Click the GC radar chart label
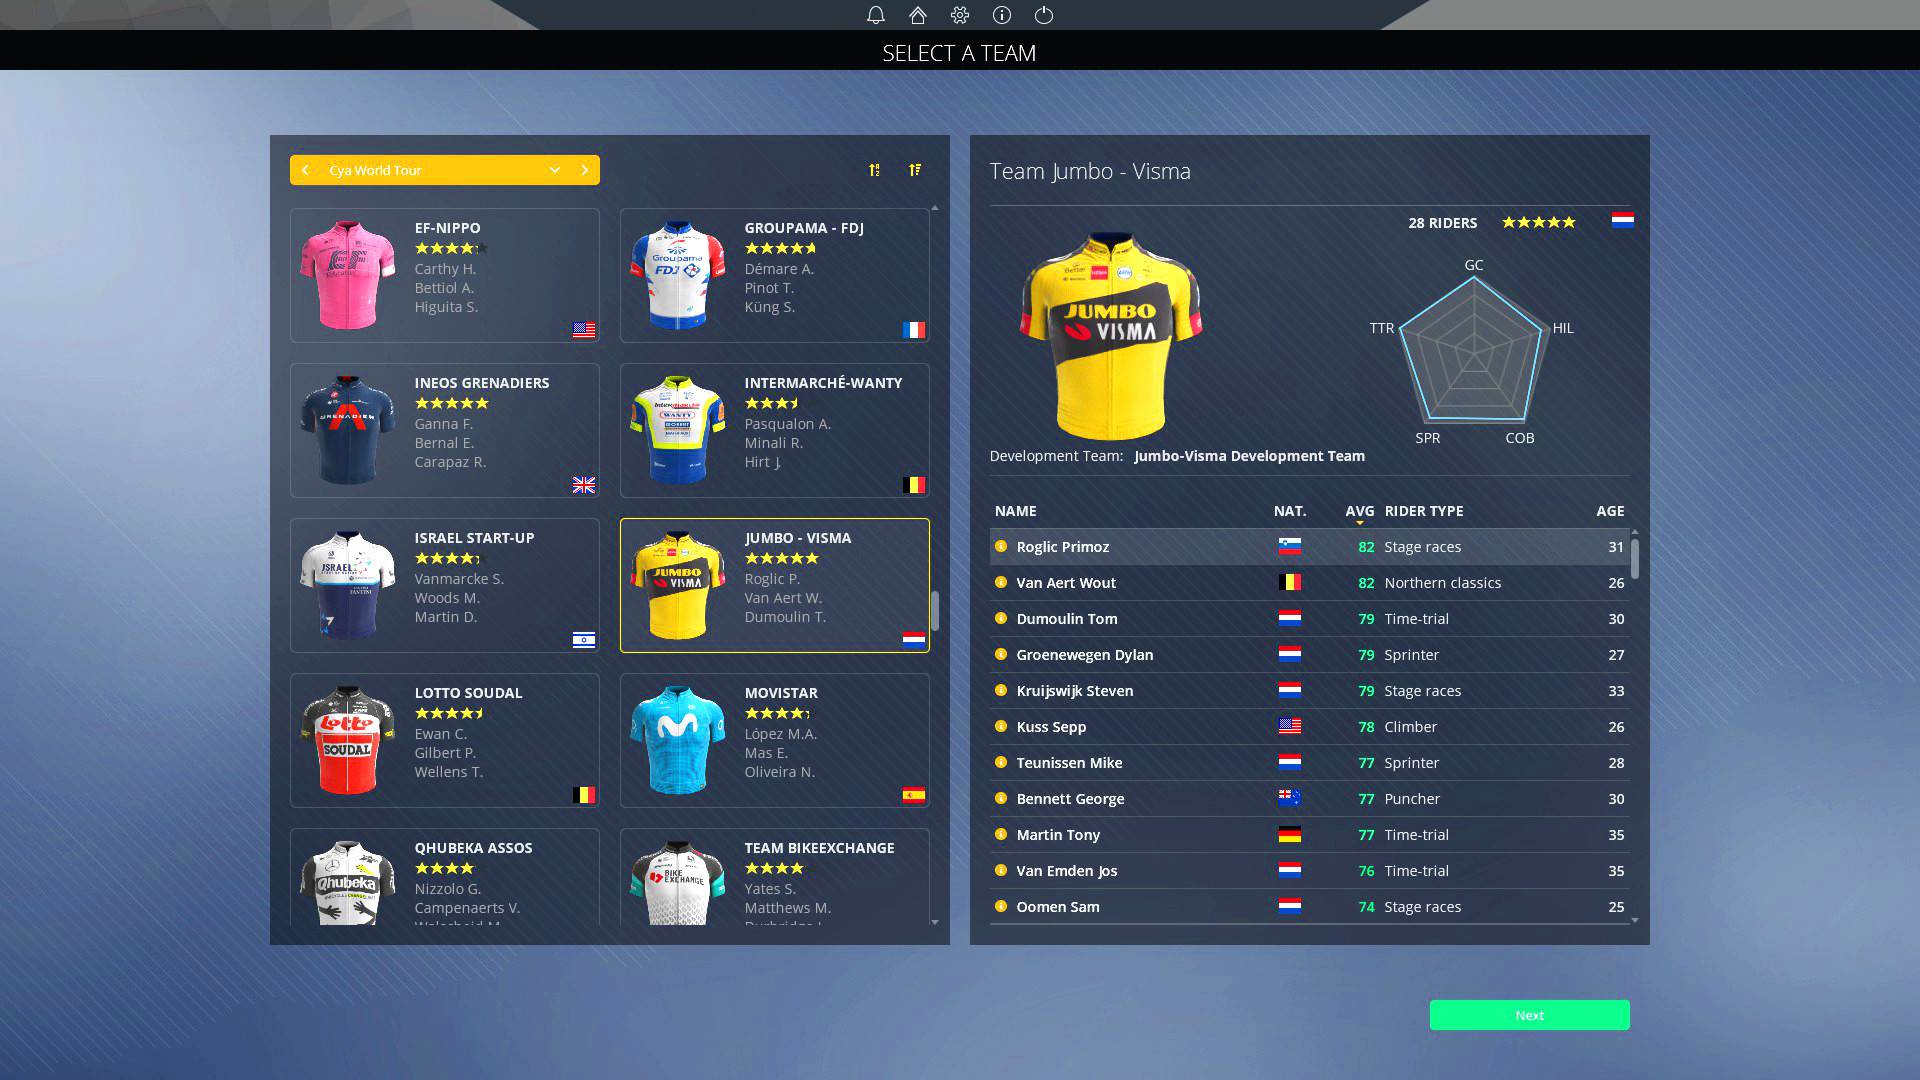This screenshot has height=1080, width=1920. coord(1474,264)
